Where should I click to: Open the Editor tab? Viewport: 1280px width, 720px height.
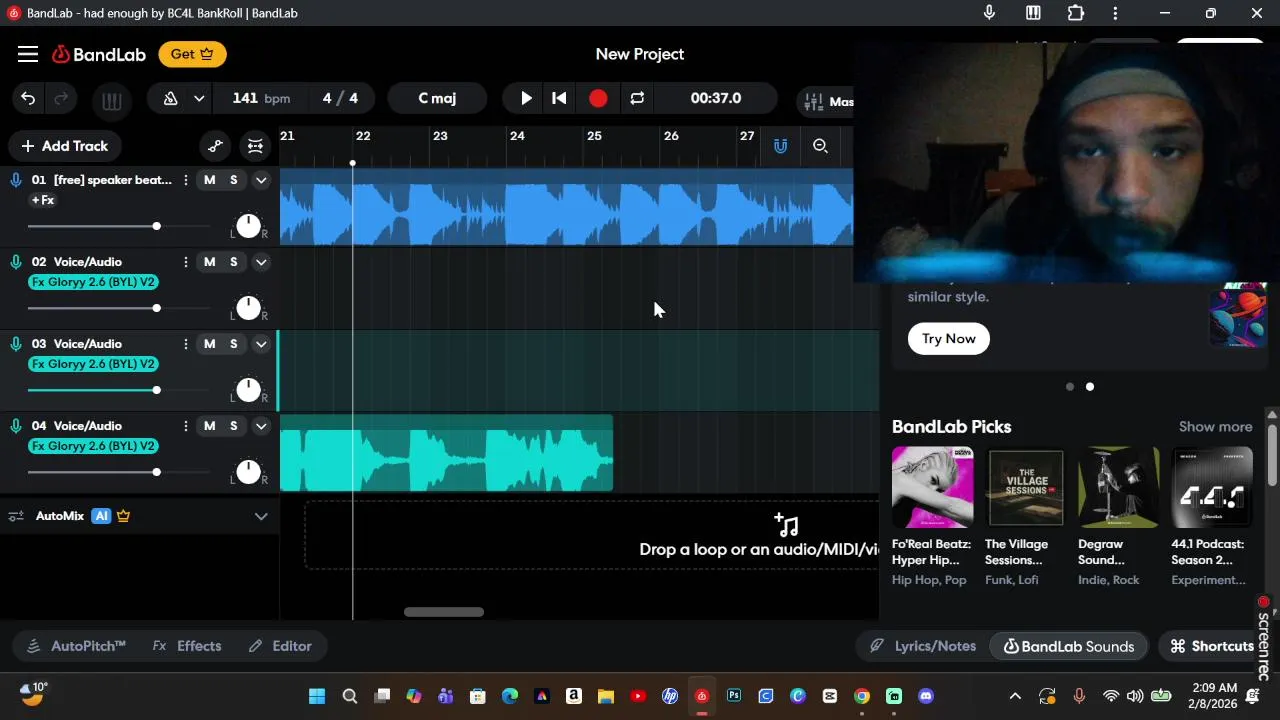click(x=280, y=646)
